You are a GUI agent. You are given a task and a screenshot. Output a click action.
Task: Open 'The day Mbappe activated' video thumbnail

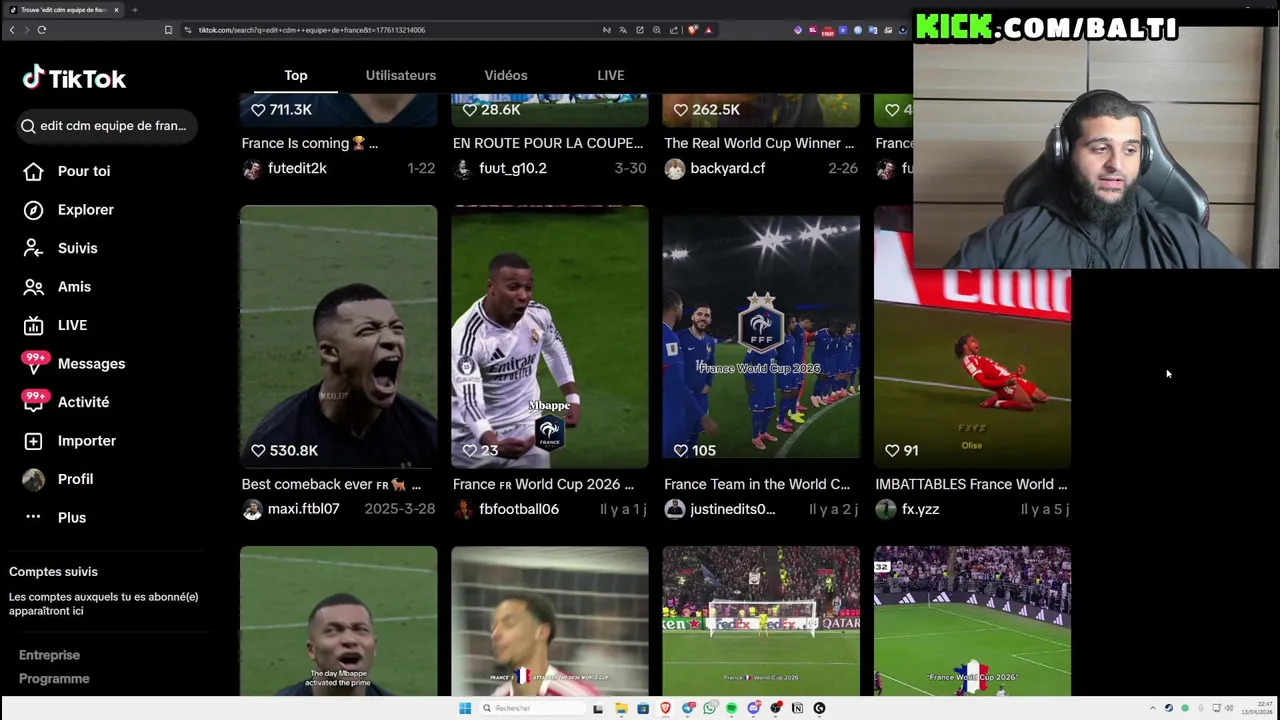[x=338, y=621]
